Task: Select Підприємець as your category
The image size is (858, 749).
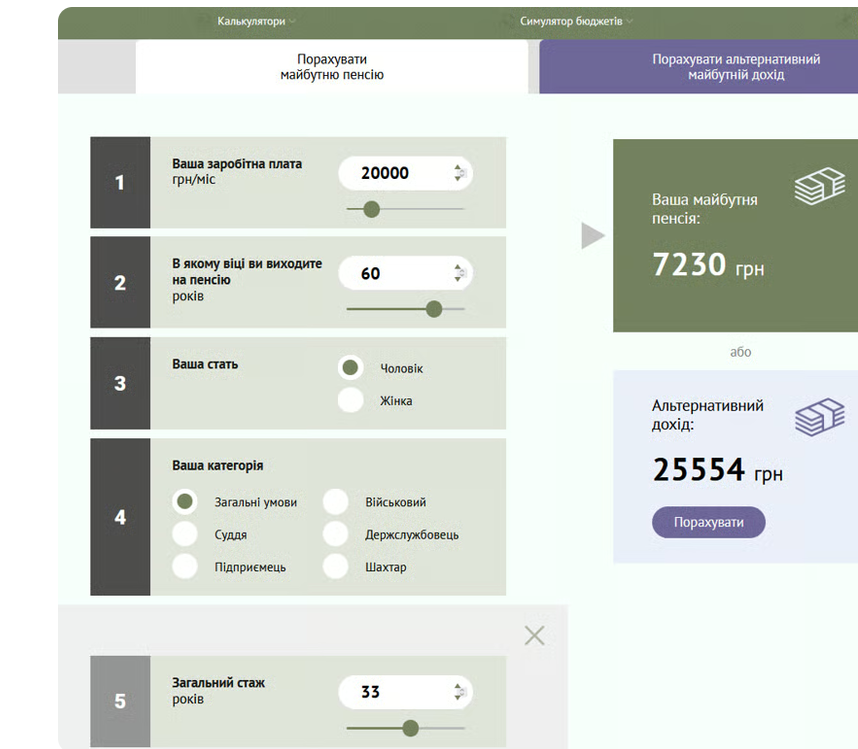Action: tap(185, 566)
